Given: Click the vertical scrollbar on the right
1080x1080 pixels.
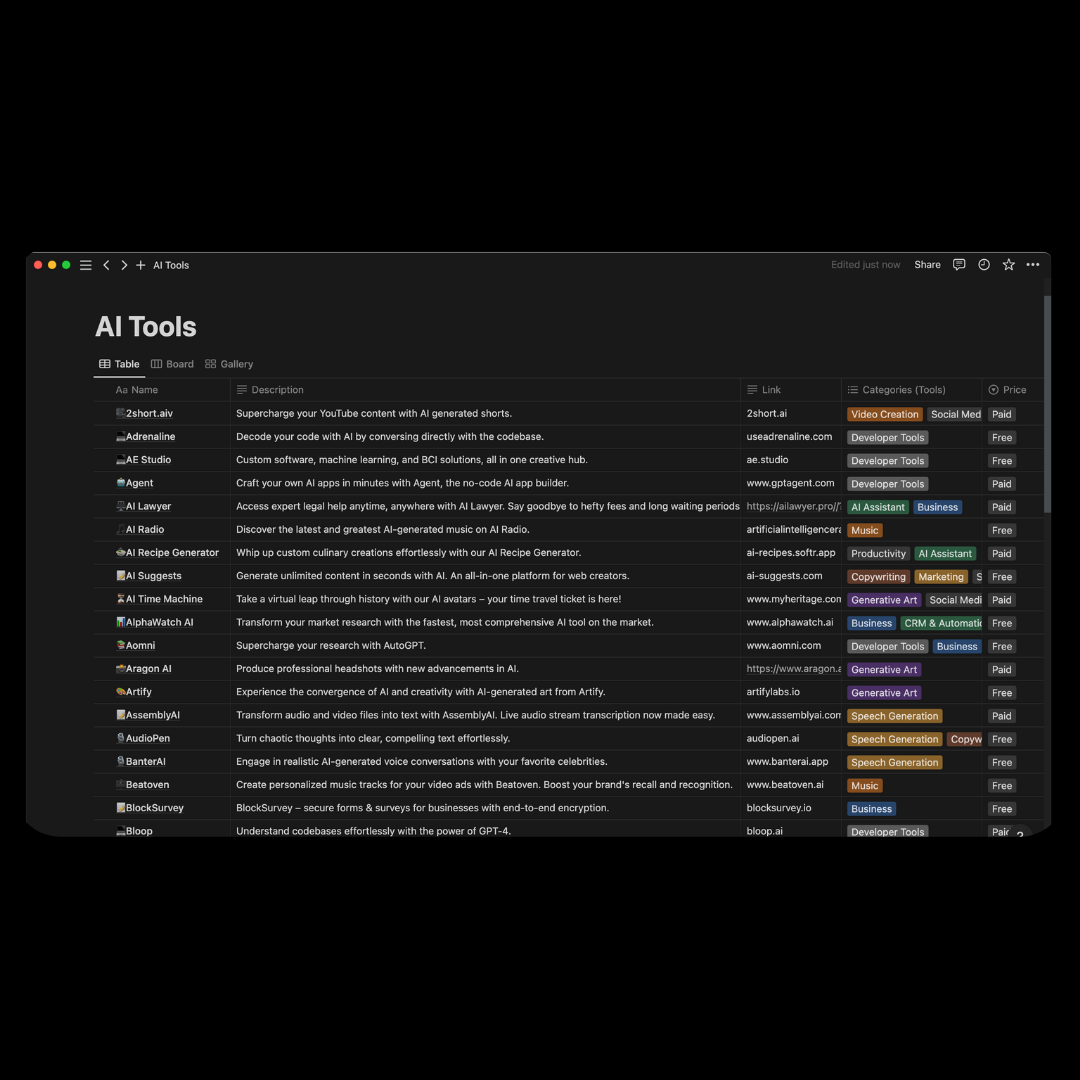Looking at the screenshot, I should pyautogui.click(x=1047, y=404).
